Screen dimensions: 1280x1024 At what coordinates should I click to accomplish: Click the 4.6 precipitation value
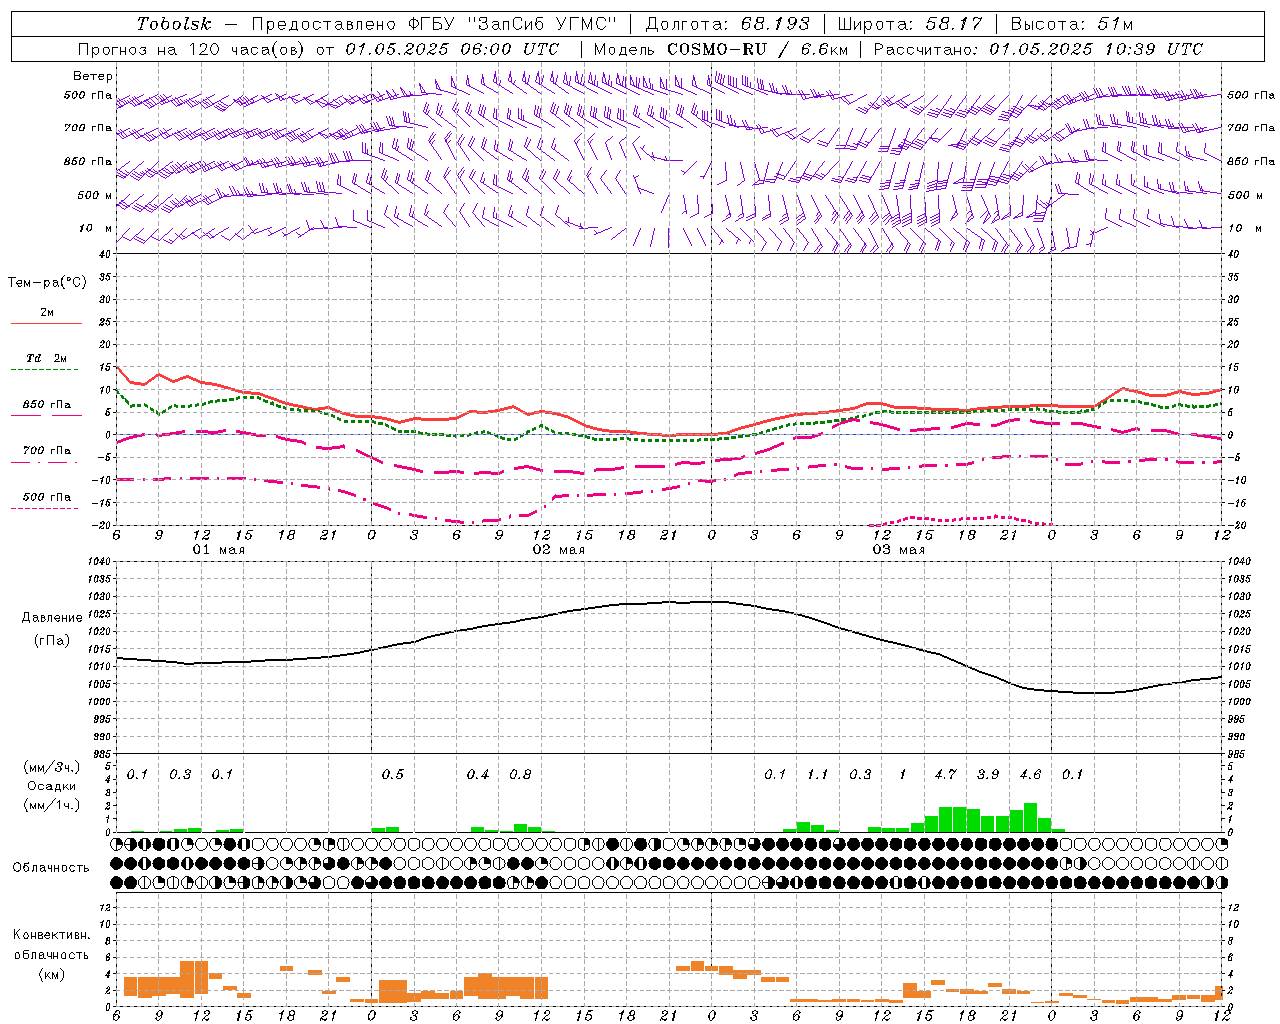1030,774
